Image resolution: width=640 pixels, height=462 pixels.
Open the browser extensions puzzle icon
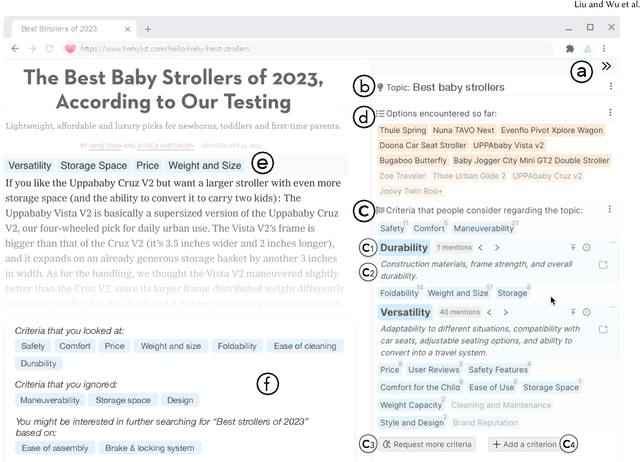click(569, 48)
